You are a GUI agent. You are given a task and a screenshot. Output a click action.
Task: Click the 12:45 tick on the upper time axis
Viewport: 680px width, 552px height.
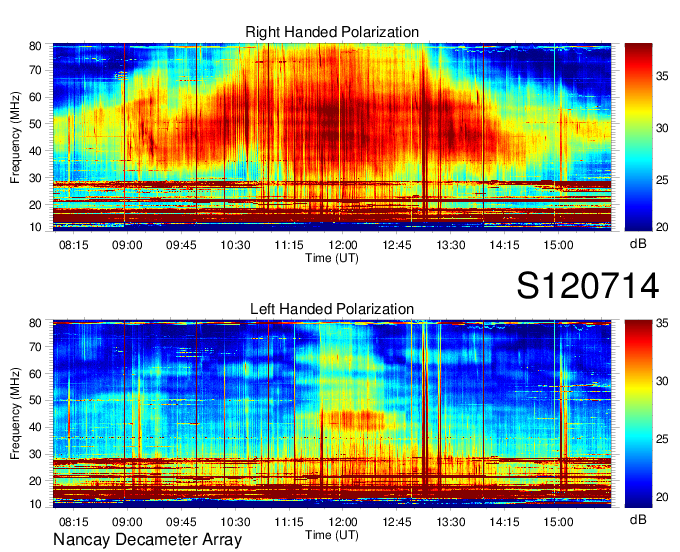(x=397, y=245)
